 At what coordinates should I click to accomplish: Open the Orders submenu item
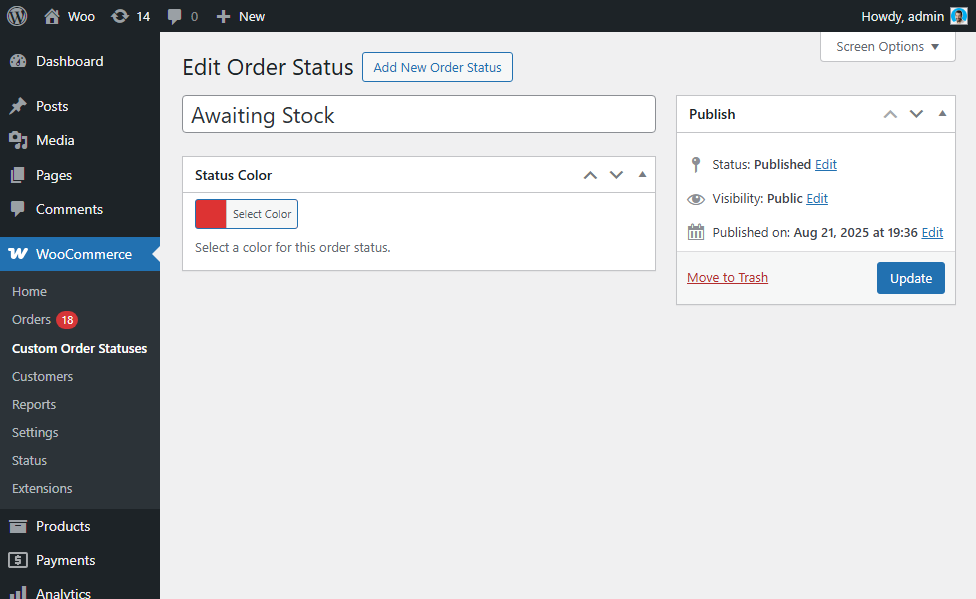click(x=31, y=320)
